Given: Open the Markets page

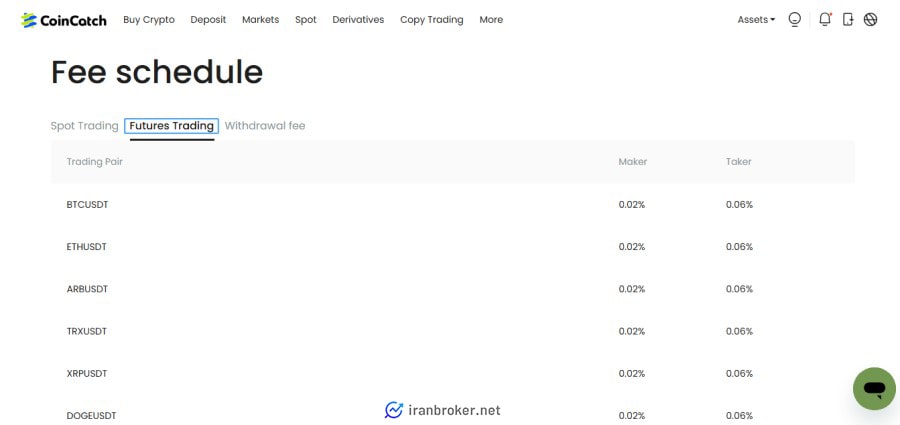Looking at the screenshot, I should pyautogui.click(x=261, y=20).
